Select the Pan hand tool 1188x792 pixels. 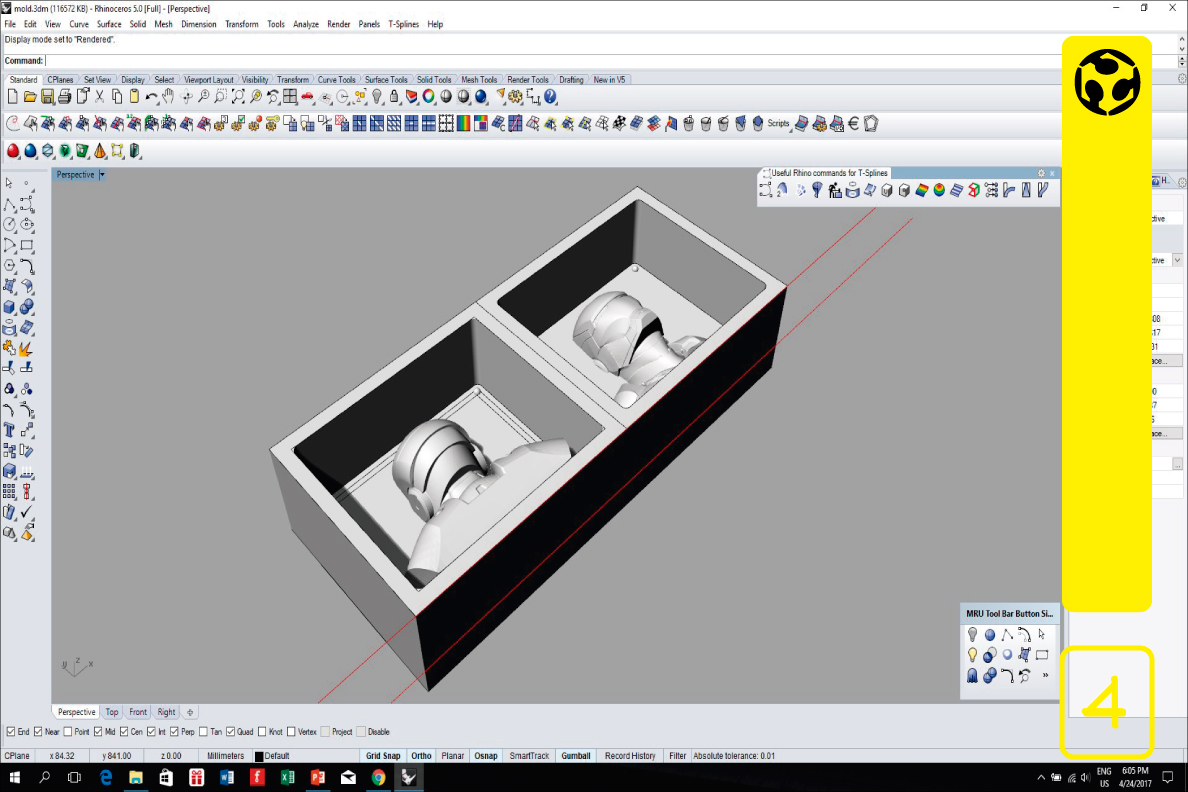tap(168, 97)
